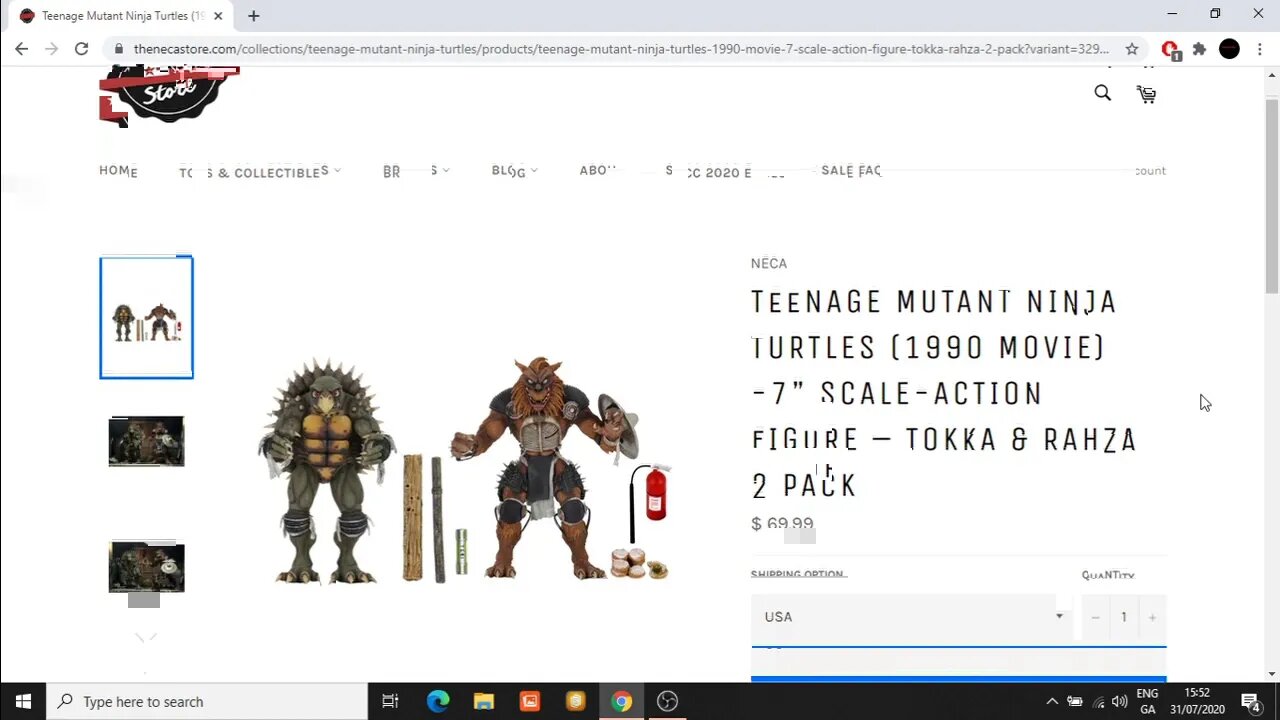This screenshot has width=1280, height=720.
Task: Reload the page
Action: pos(81,49)
